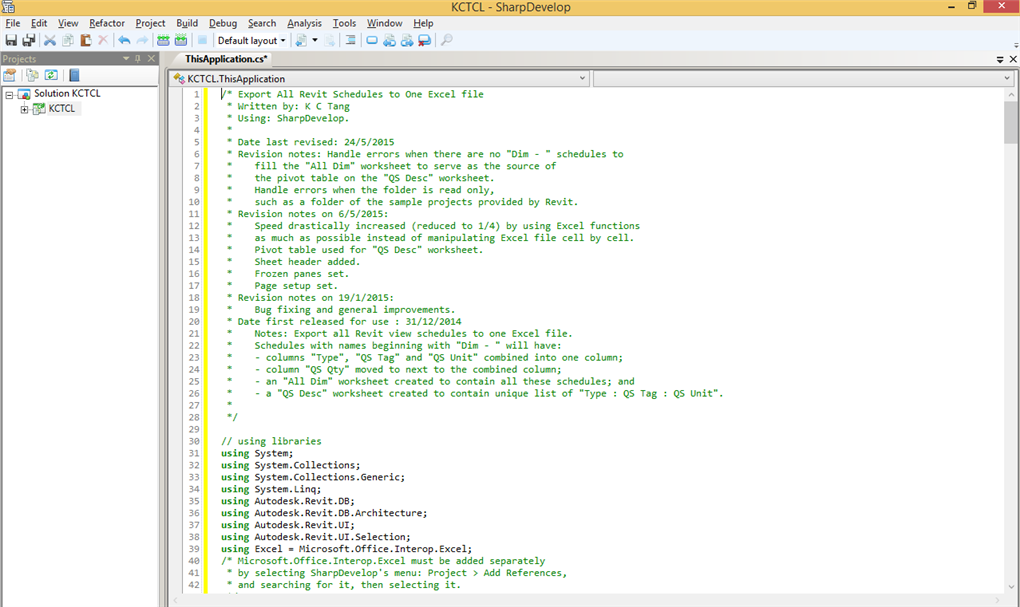Select the ThisApplication.cs* tab

pyautogui.click(x=226, y=59)
